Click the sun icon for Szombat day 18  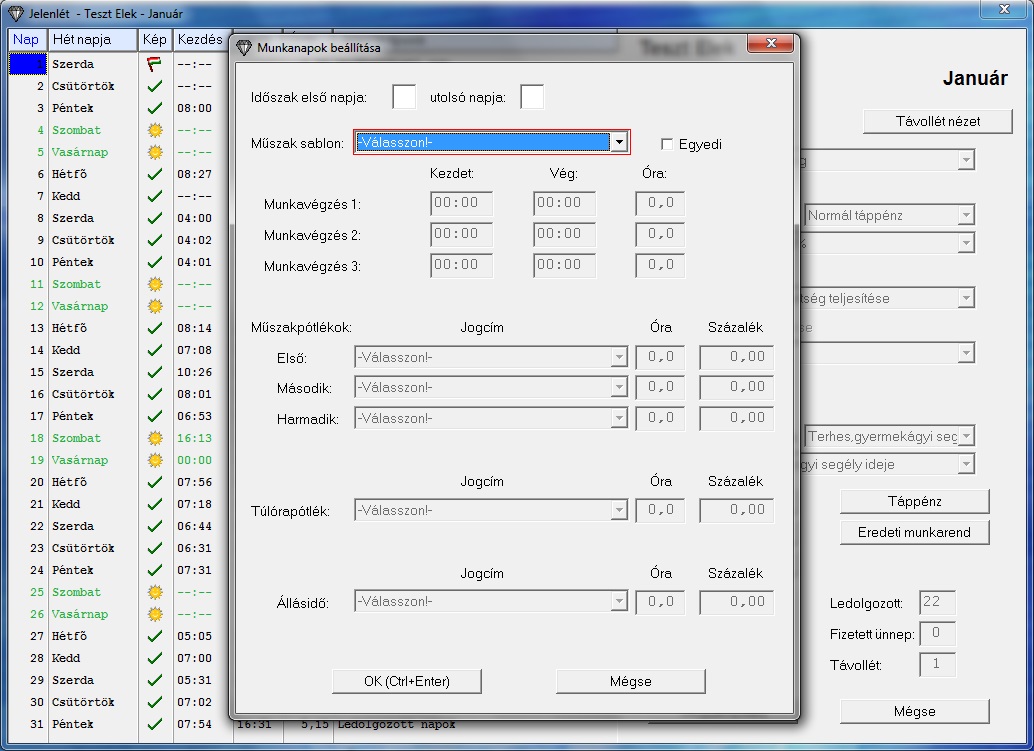(x=154, y=438)
